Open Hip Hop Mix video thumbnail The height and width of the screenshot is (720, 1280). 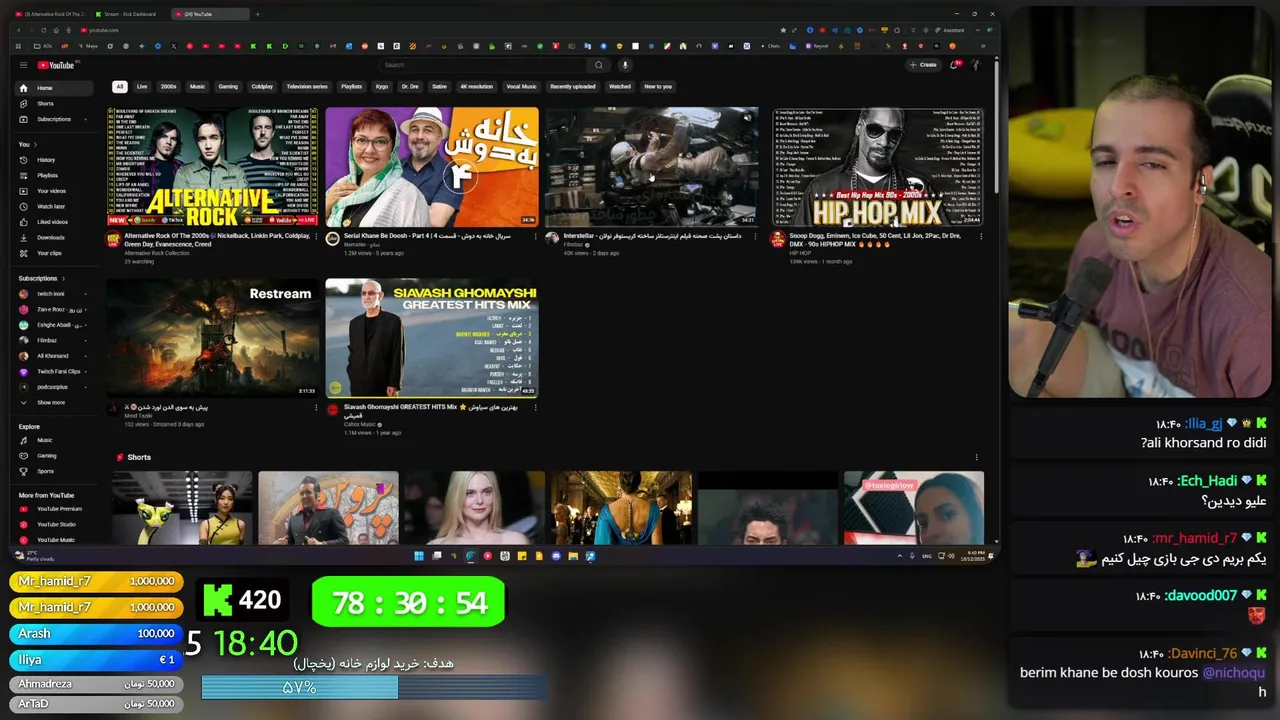click(878, 167)
